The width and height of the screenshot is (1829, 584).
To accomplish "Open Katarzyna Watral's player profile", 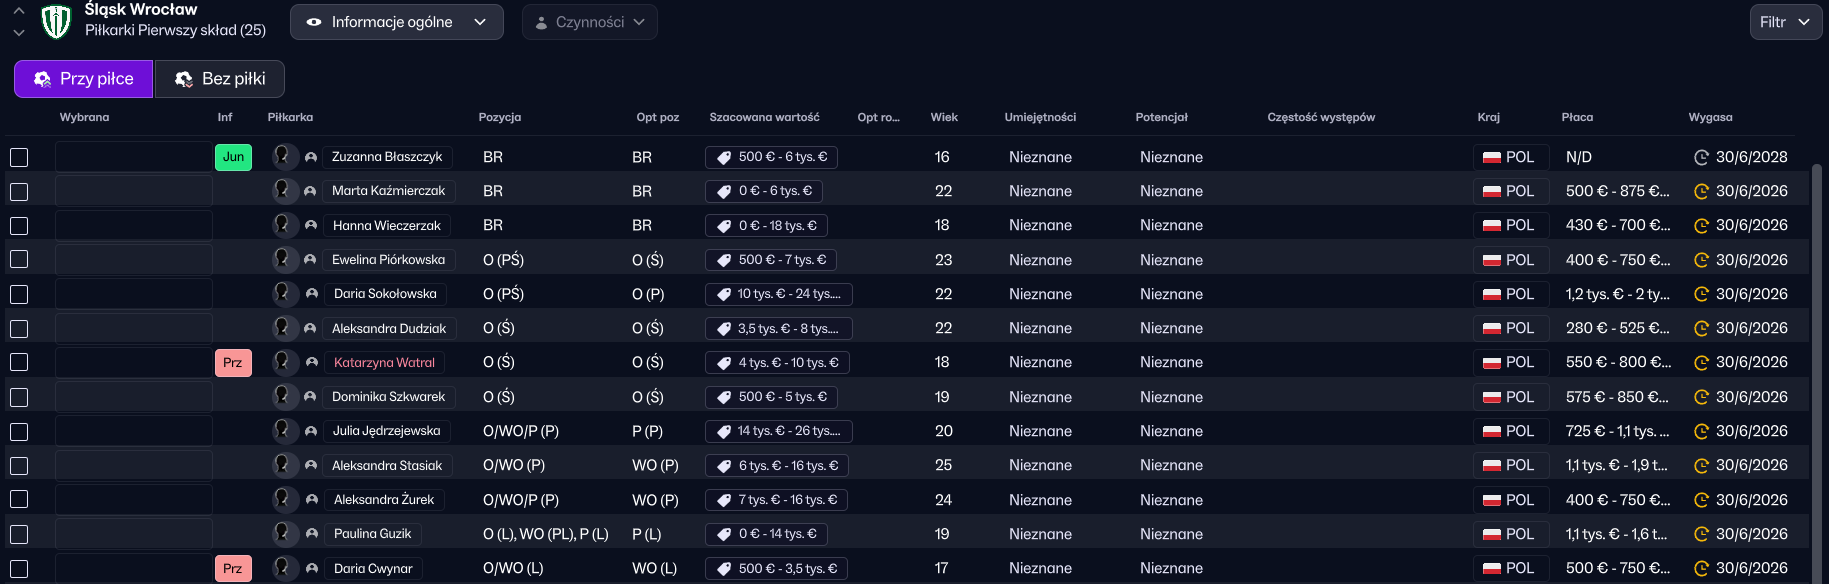I will coord(384,363).
